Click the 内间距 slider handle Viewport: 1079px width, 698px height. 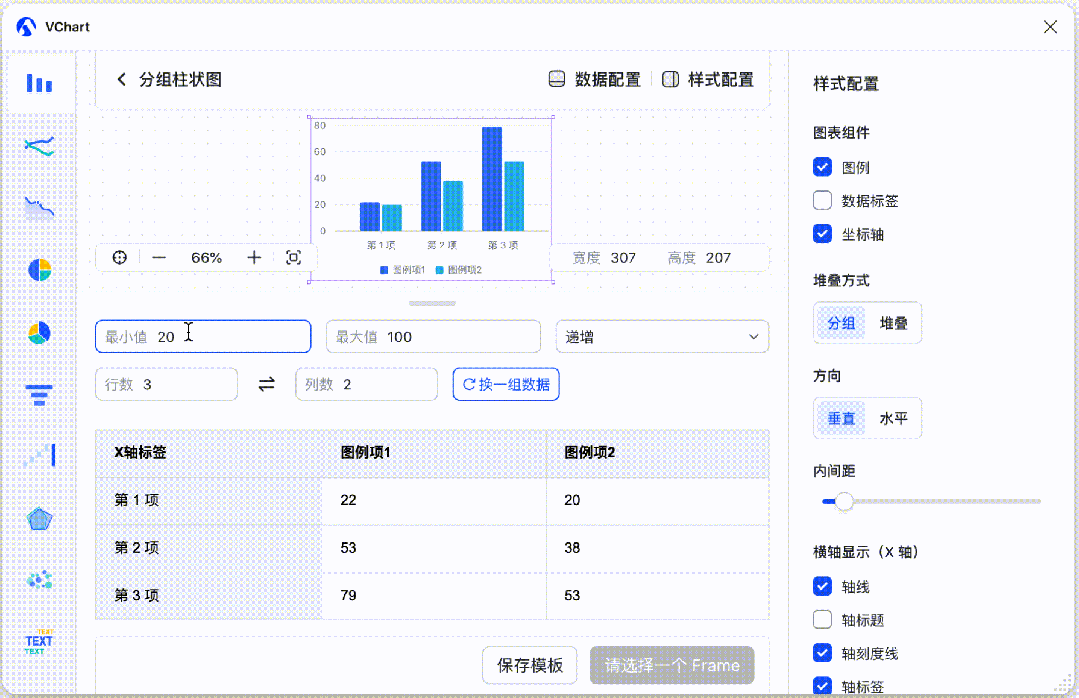844,501
